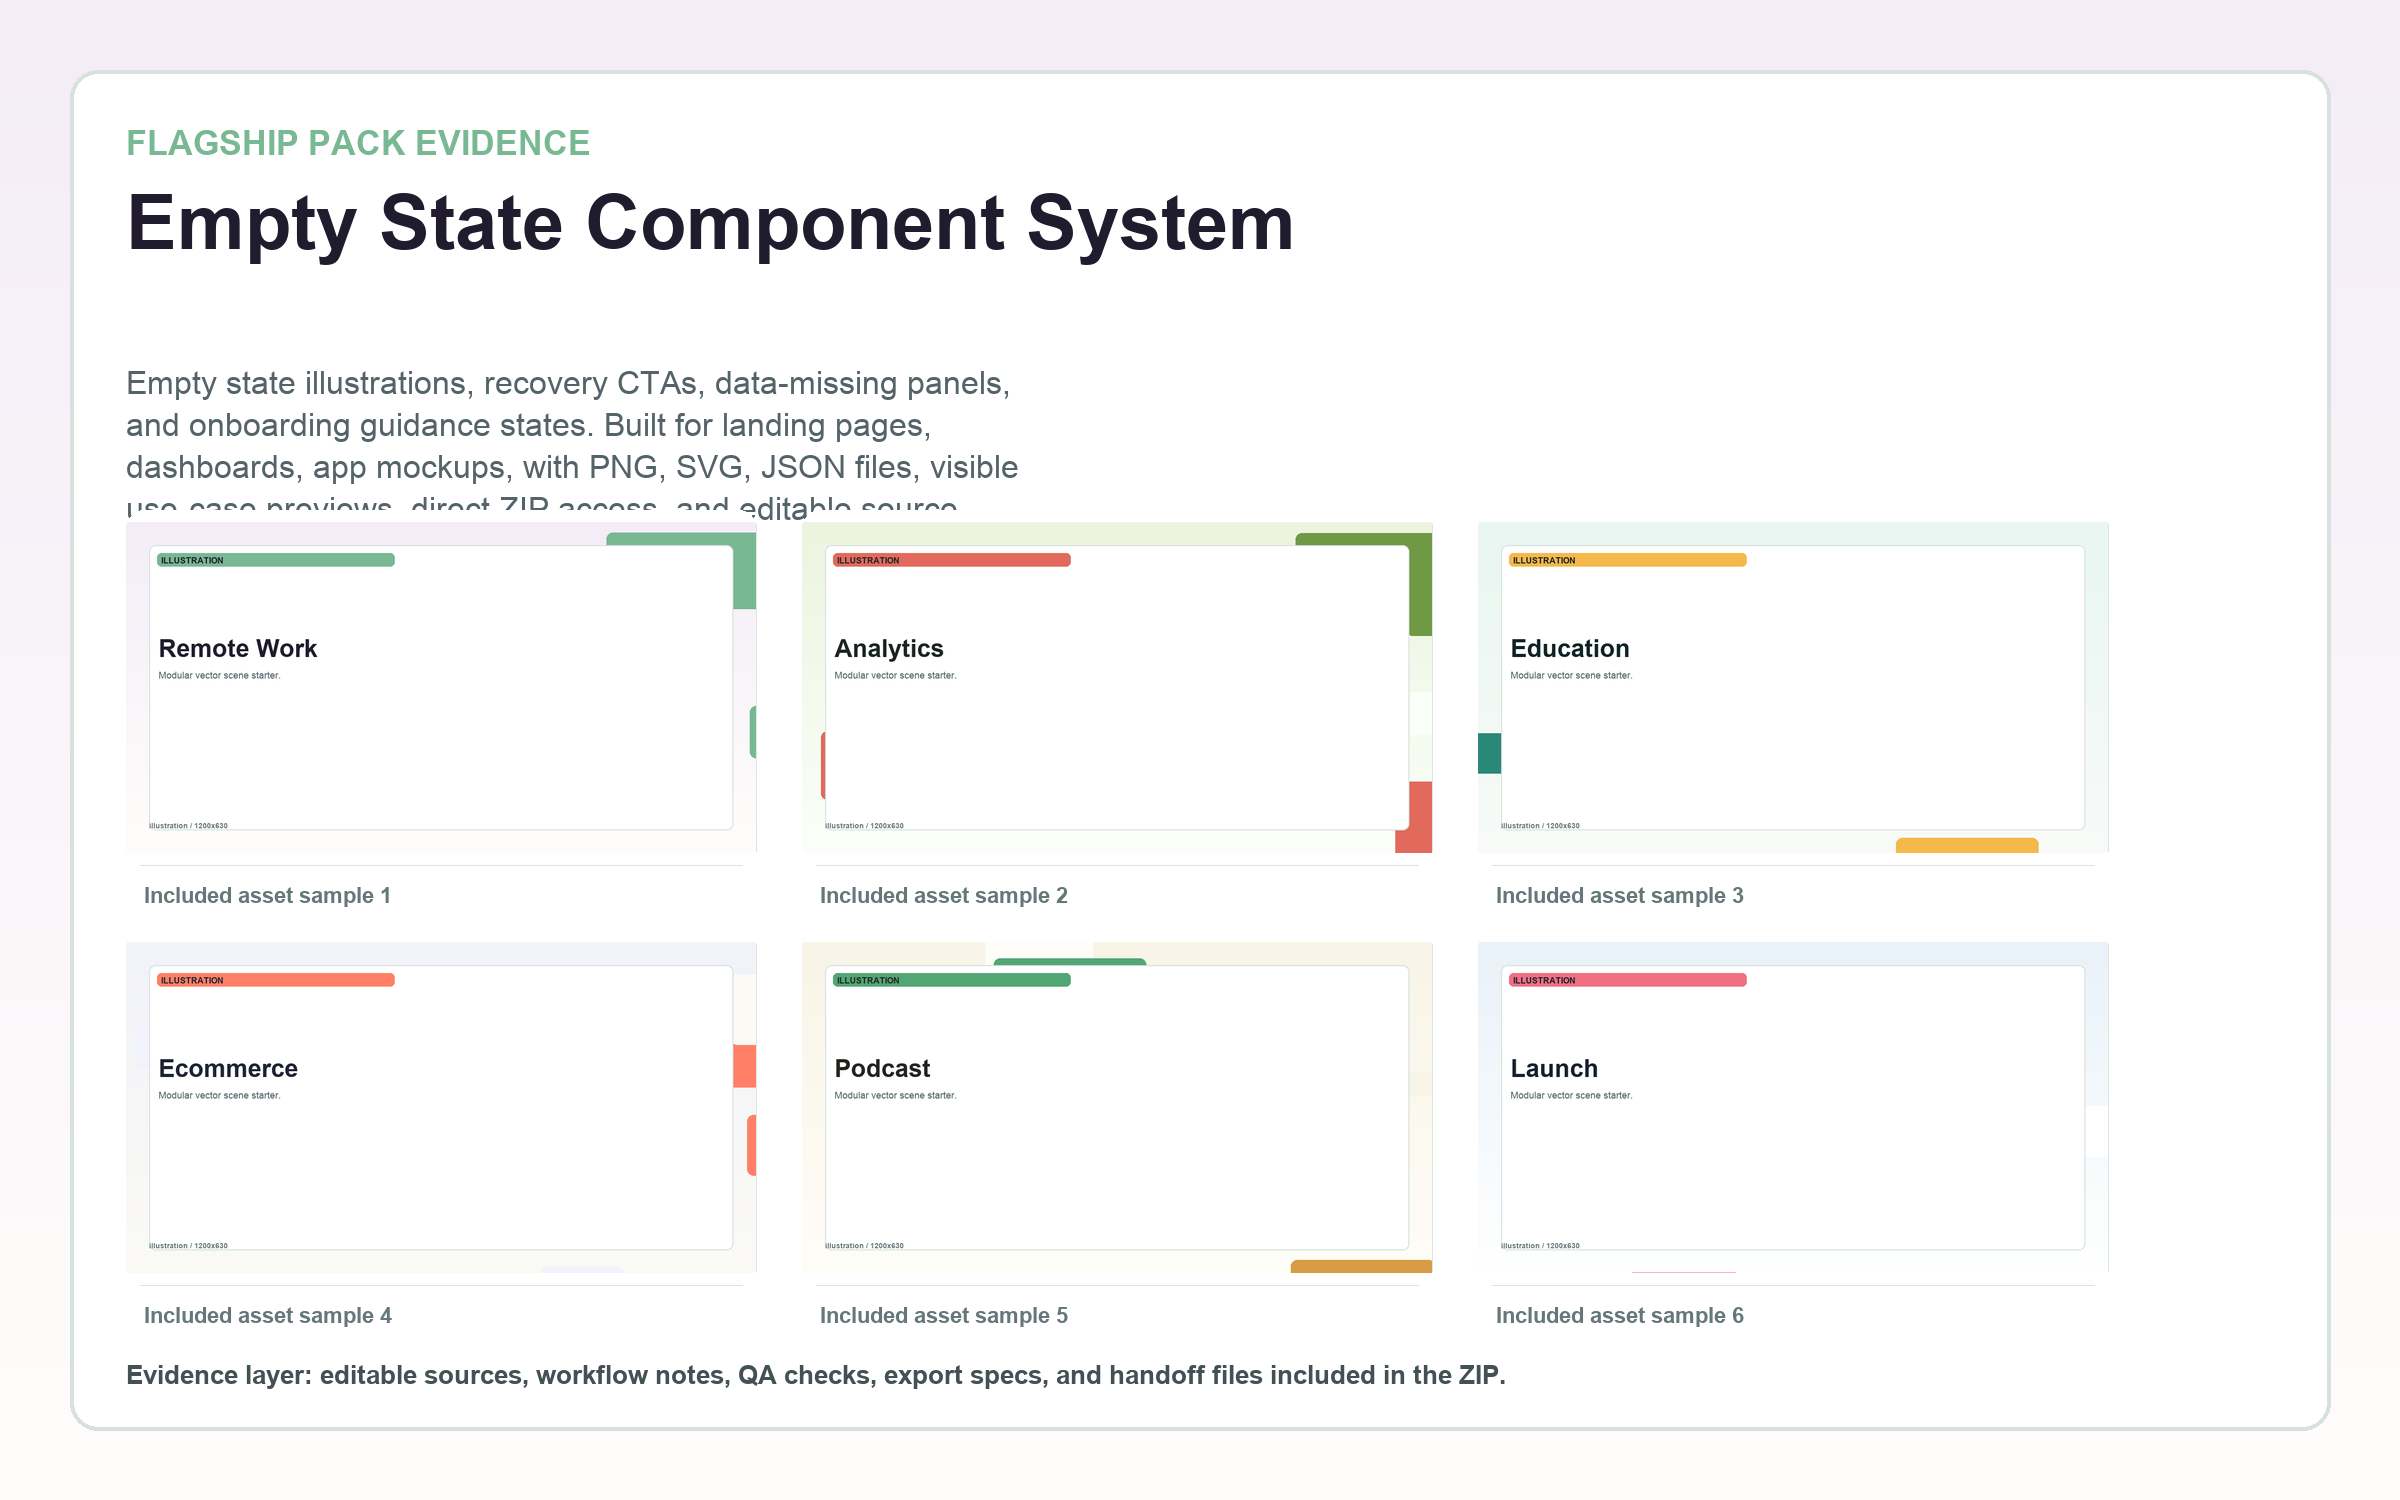
Task: Open the Launch illustration thumbnail
Action: tap(1793, 1107)
